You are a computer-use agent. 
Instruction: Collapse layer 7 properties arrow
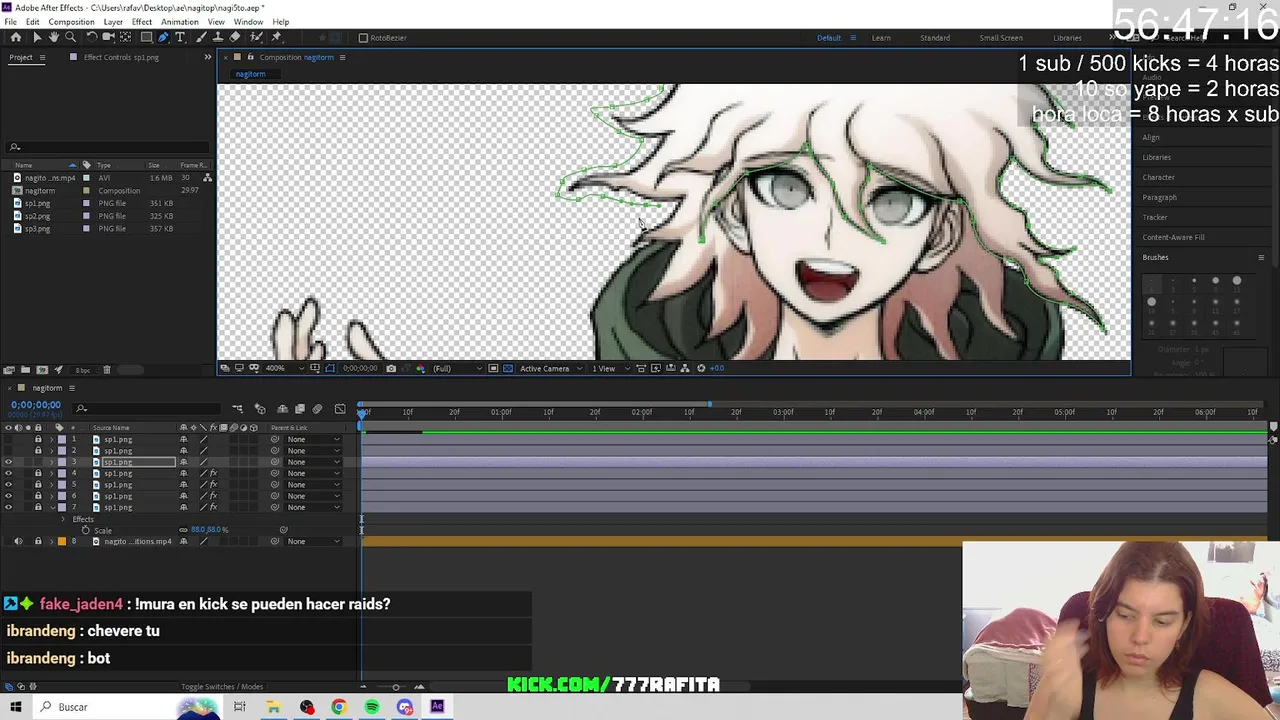[52, 507]
